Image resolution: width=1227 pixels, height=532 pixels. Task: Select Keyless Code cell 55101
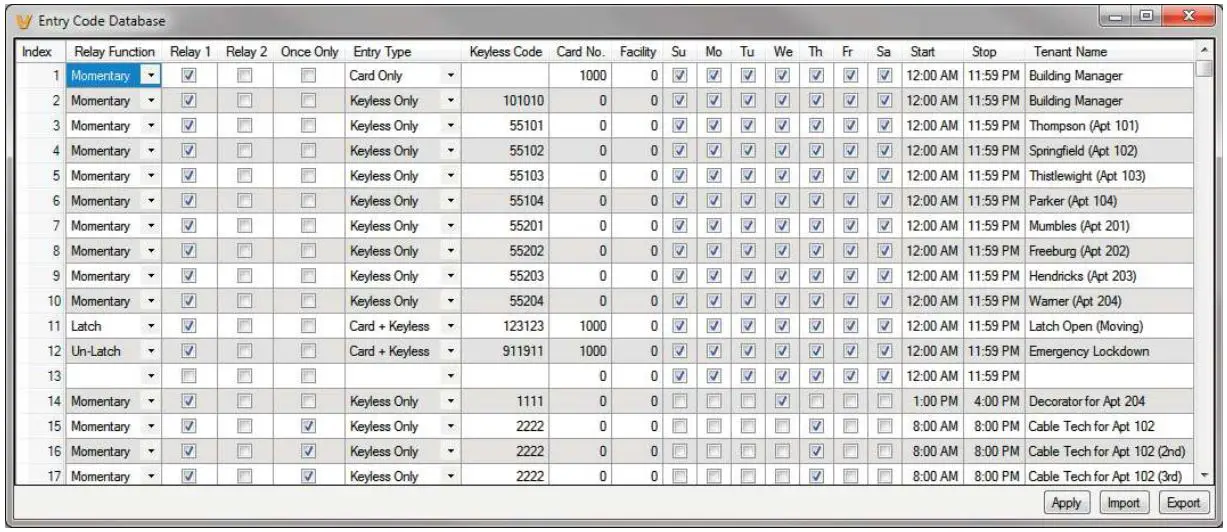(504, 126)
